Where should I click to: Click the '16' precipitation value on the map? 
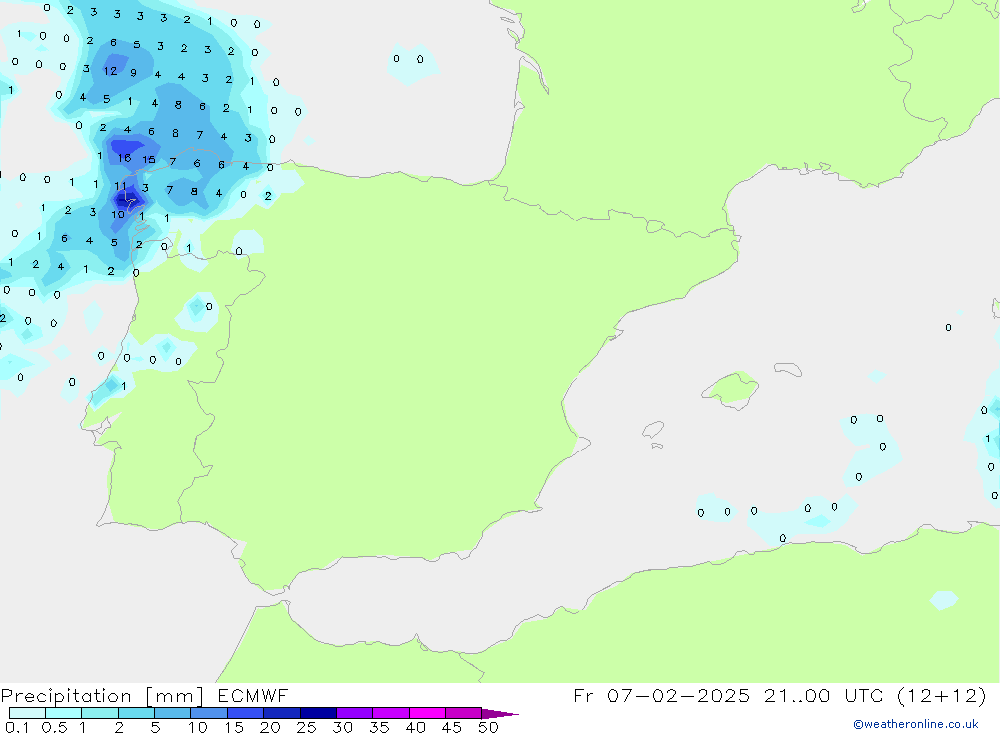(124, 158)
